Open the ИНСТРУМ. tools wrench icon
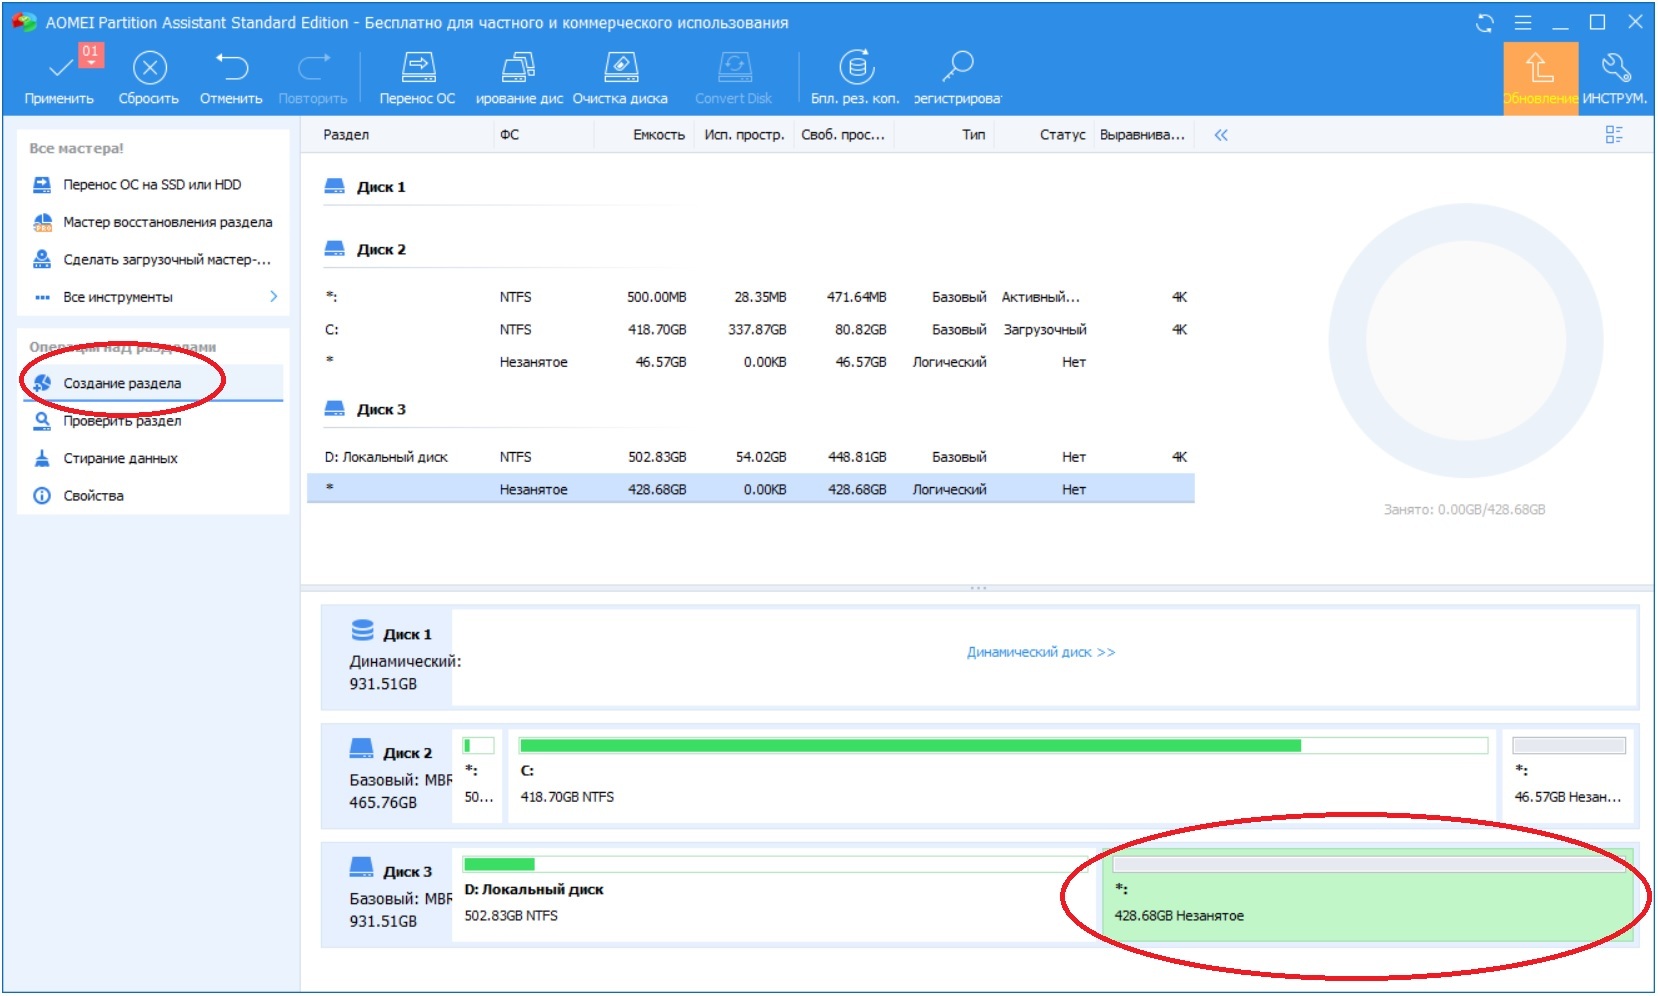 point(1615,77)
